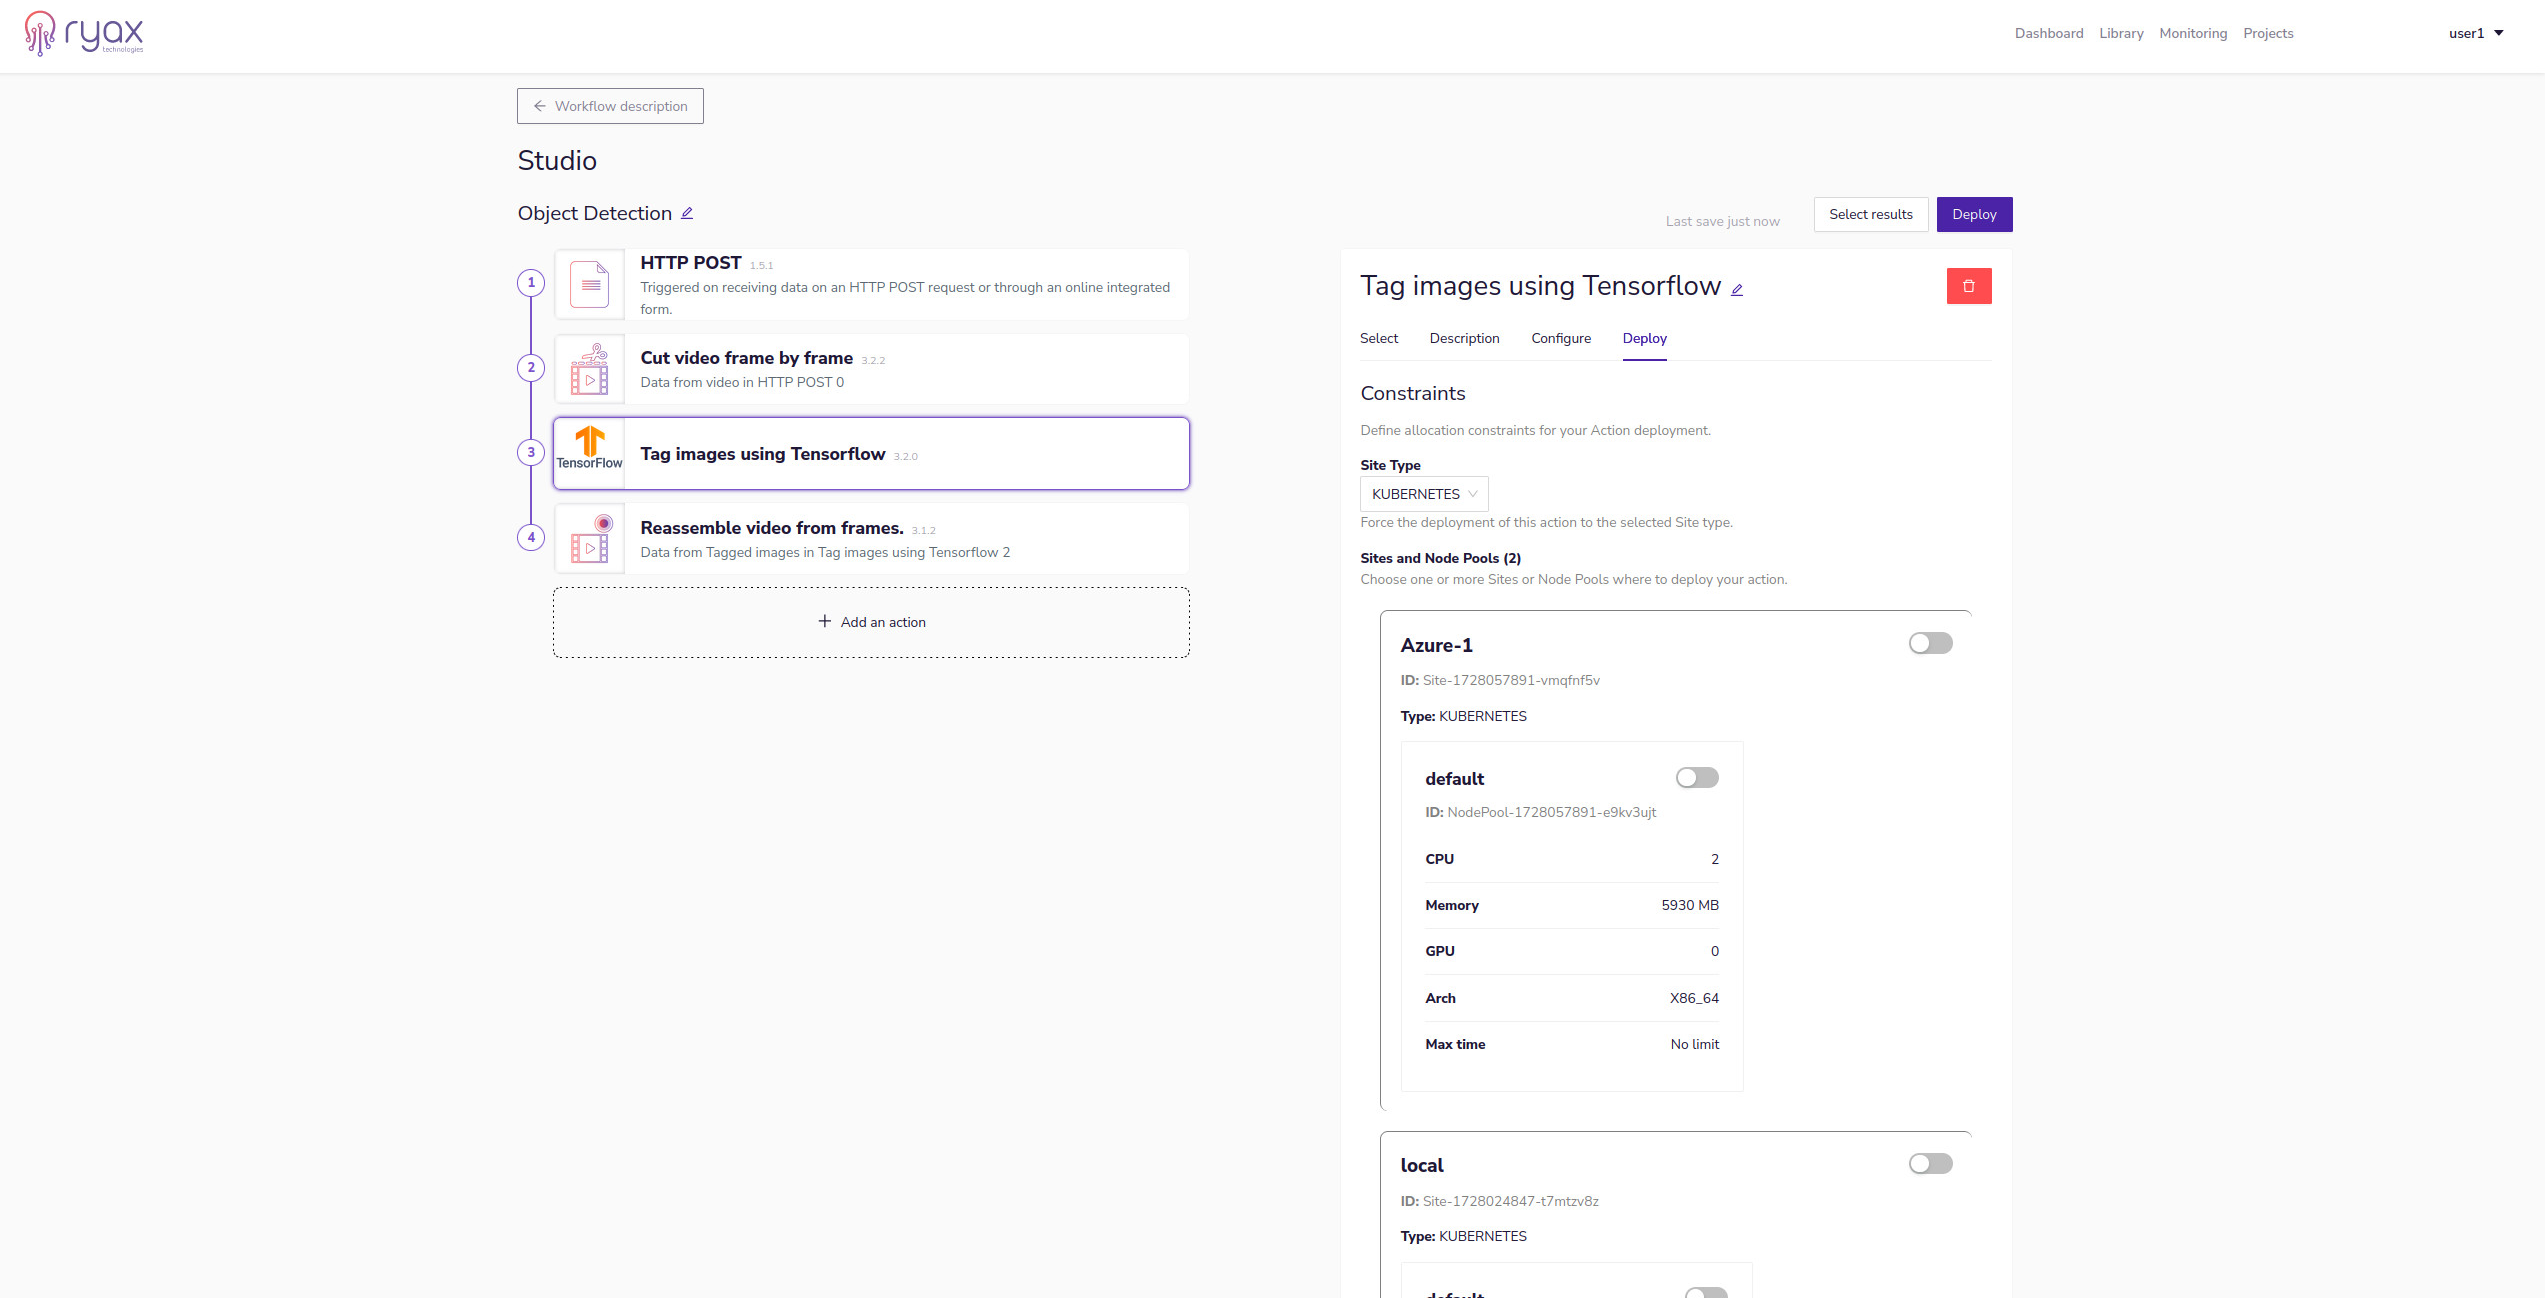The width and height of the screenshot is (2545, 1298).
Task: Click the Ryax logo
Action: pyautogui.click(x=84, y=33)
